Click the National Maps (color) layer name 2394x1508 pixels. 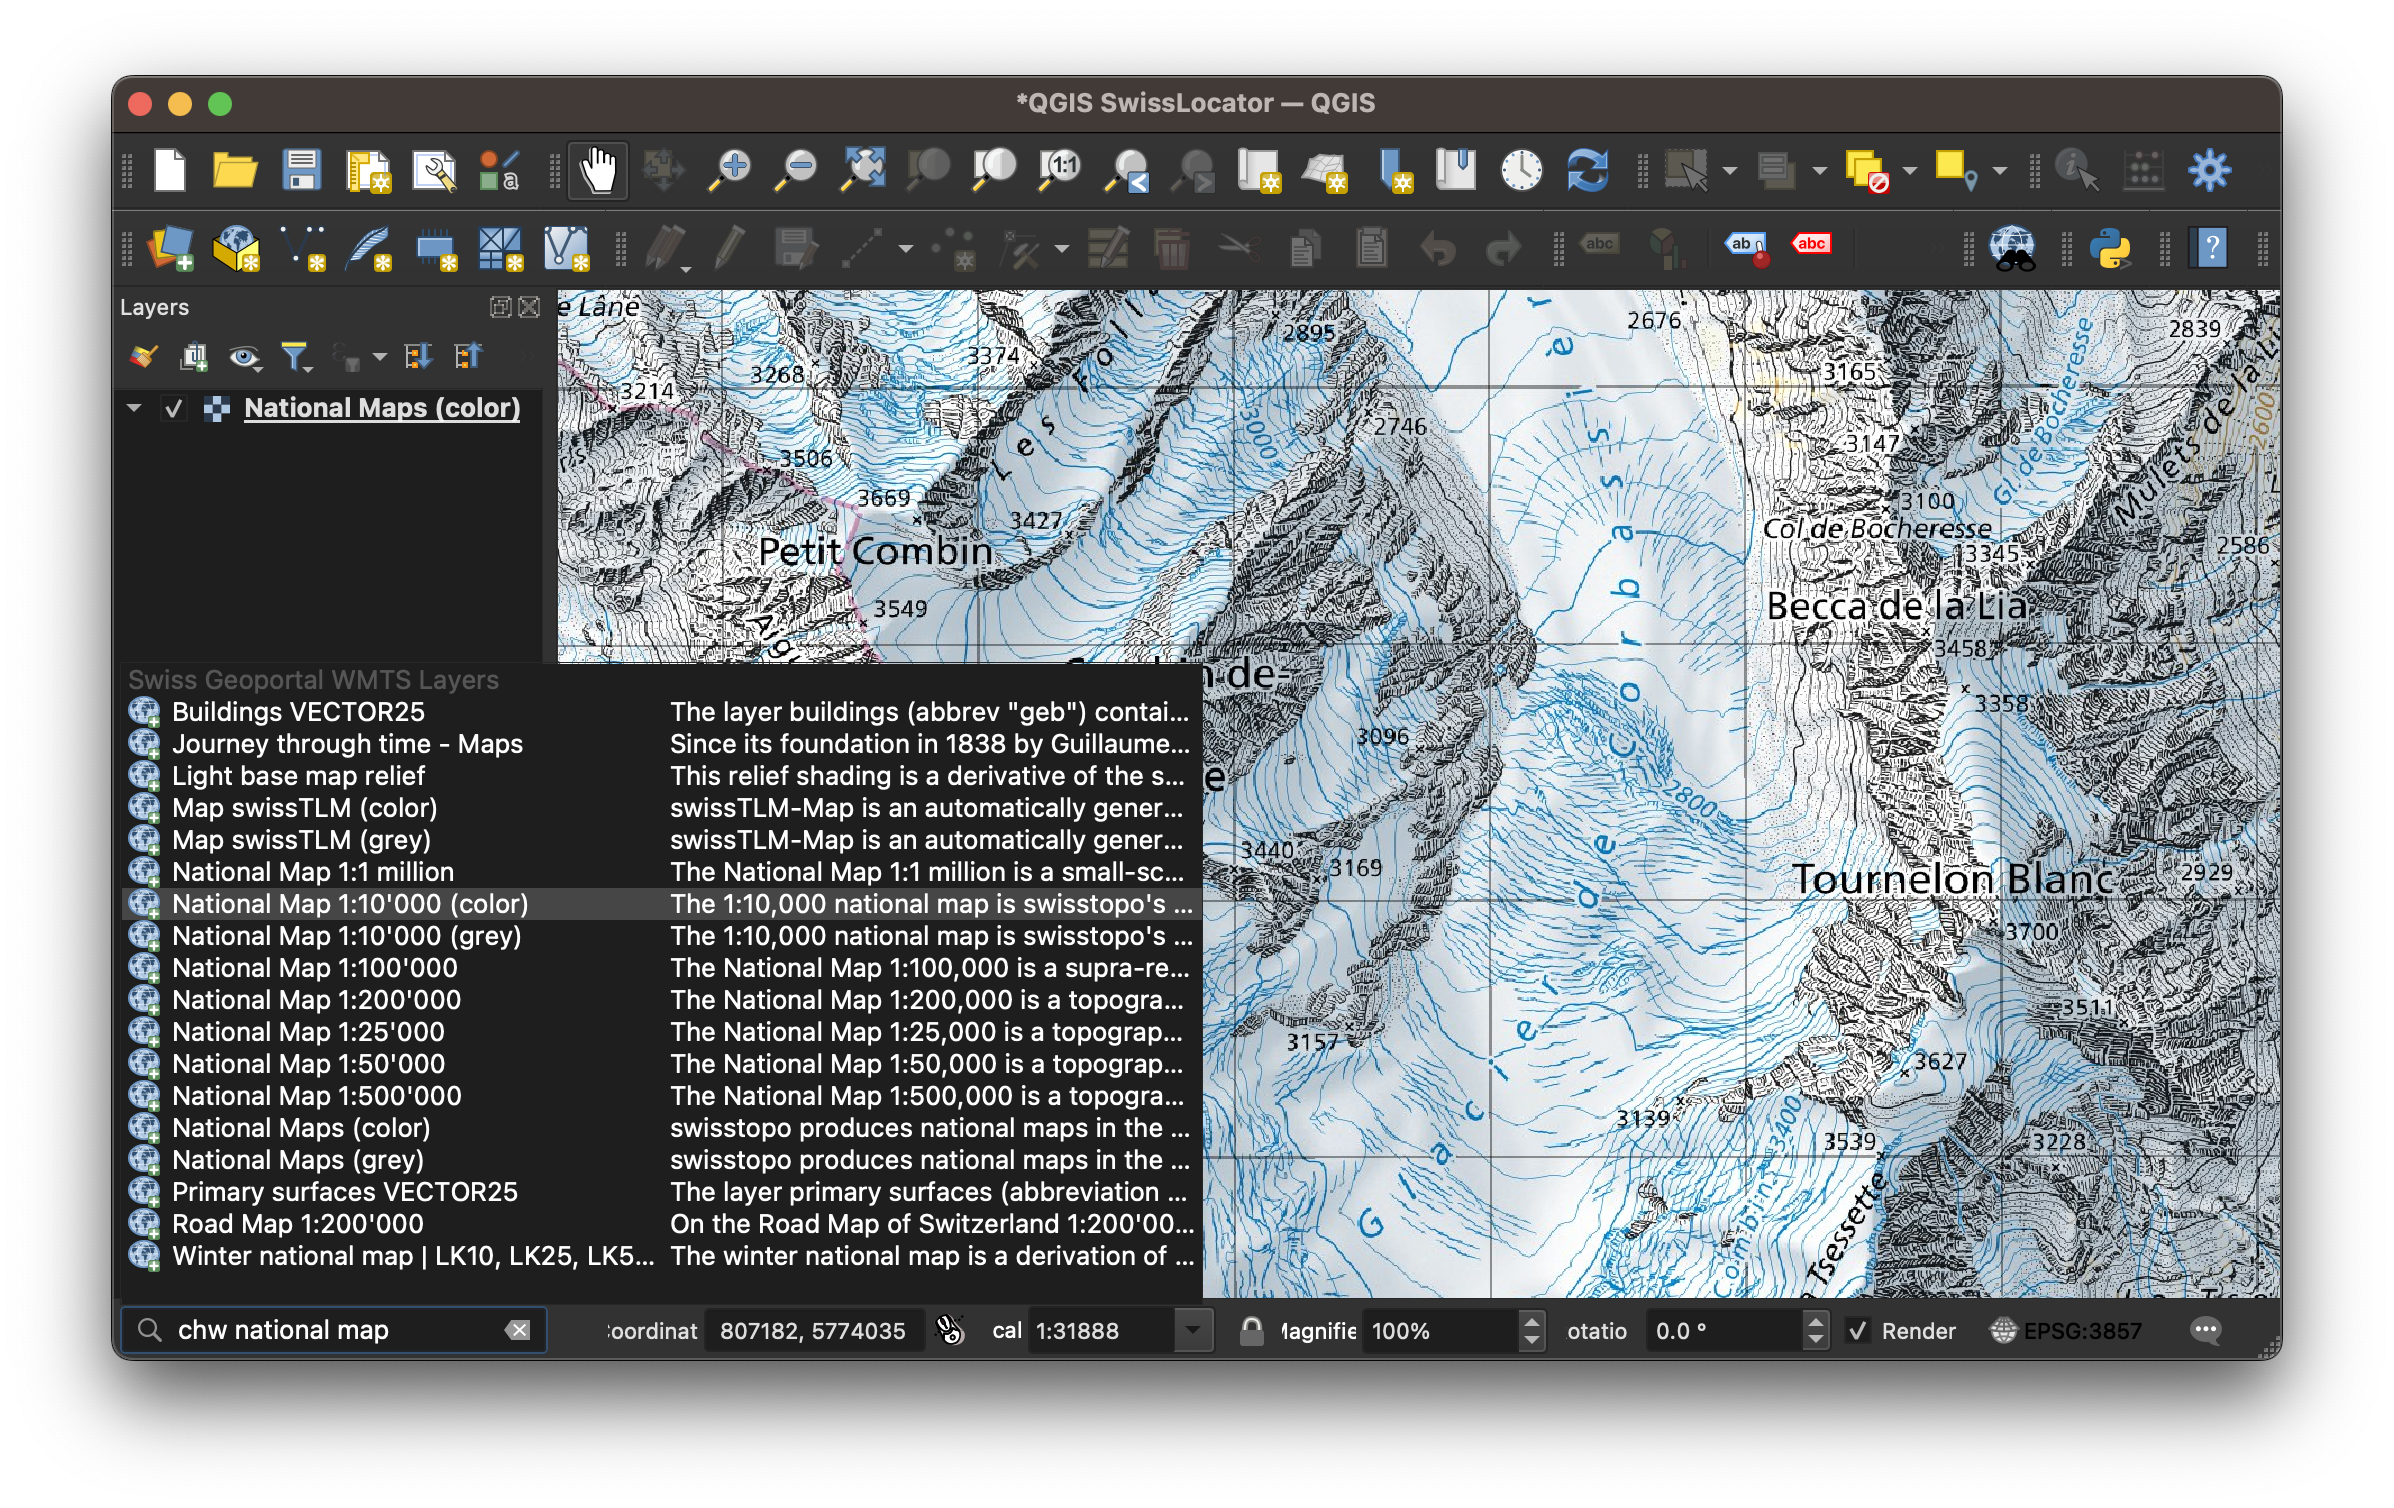click(382, 408)
